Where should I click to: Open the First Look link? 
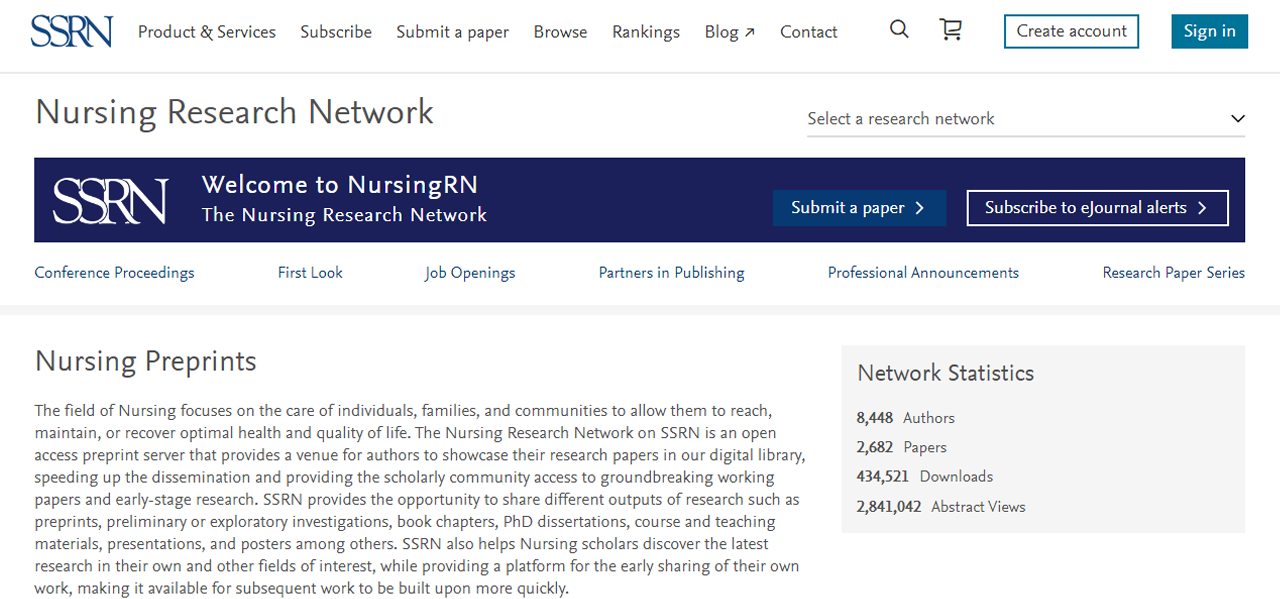[310, 272]
